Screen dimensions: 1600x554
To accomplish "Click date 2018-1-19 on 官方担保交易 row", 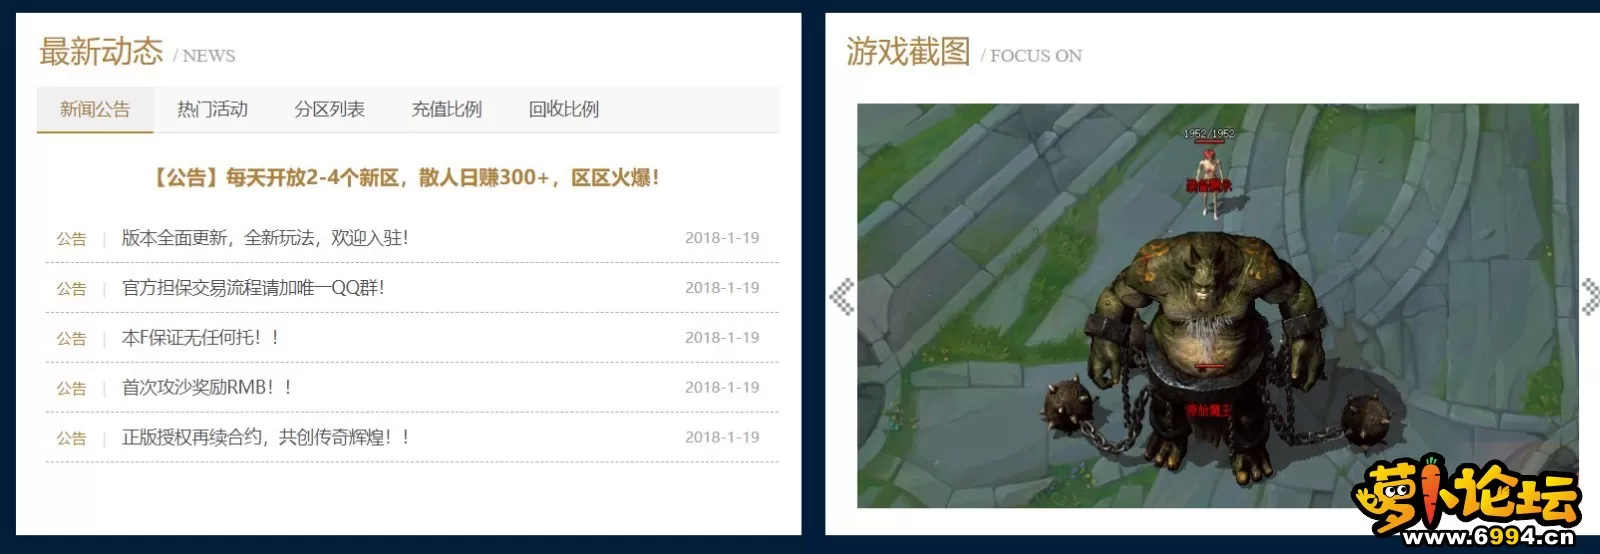I will [722, 288].
